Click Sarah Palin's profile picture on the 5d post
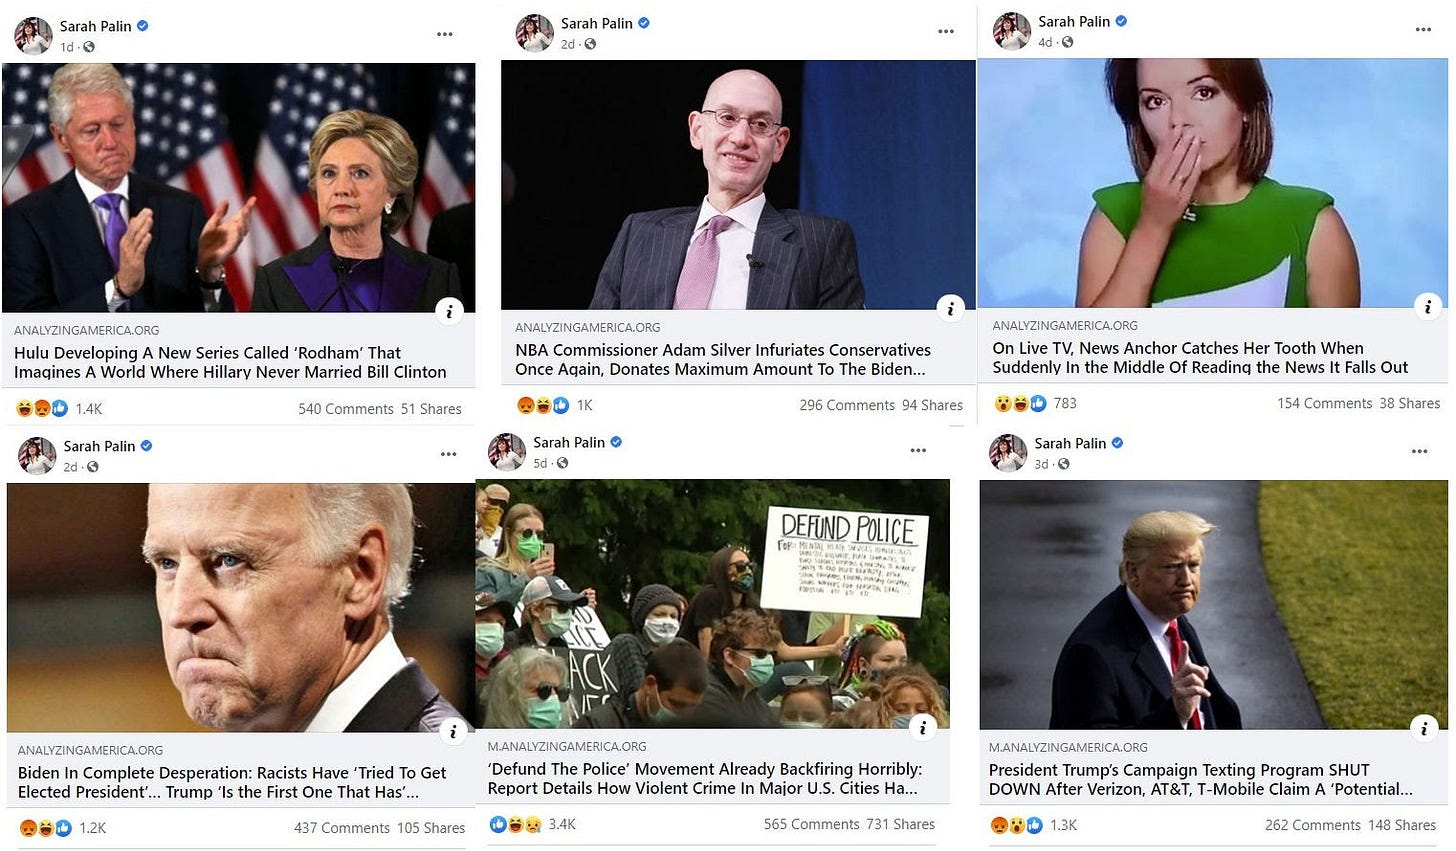The image size is (1456, 851). (x=507, y=452)
